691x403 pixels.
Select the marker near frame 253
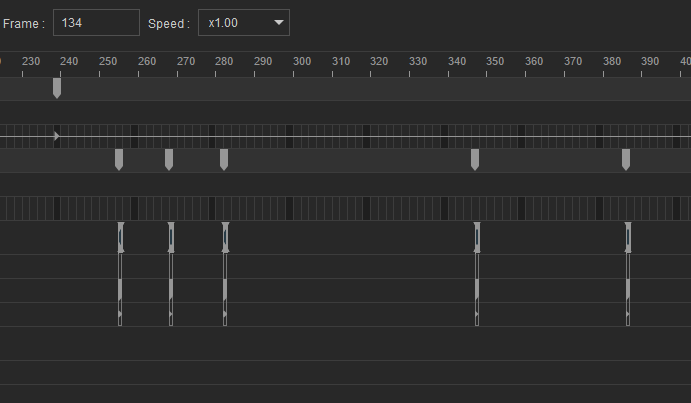[119, 160]
